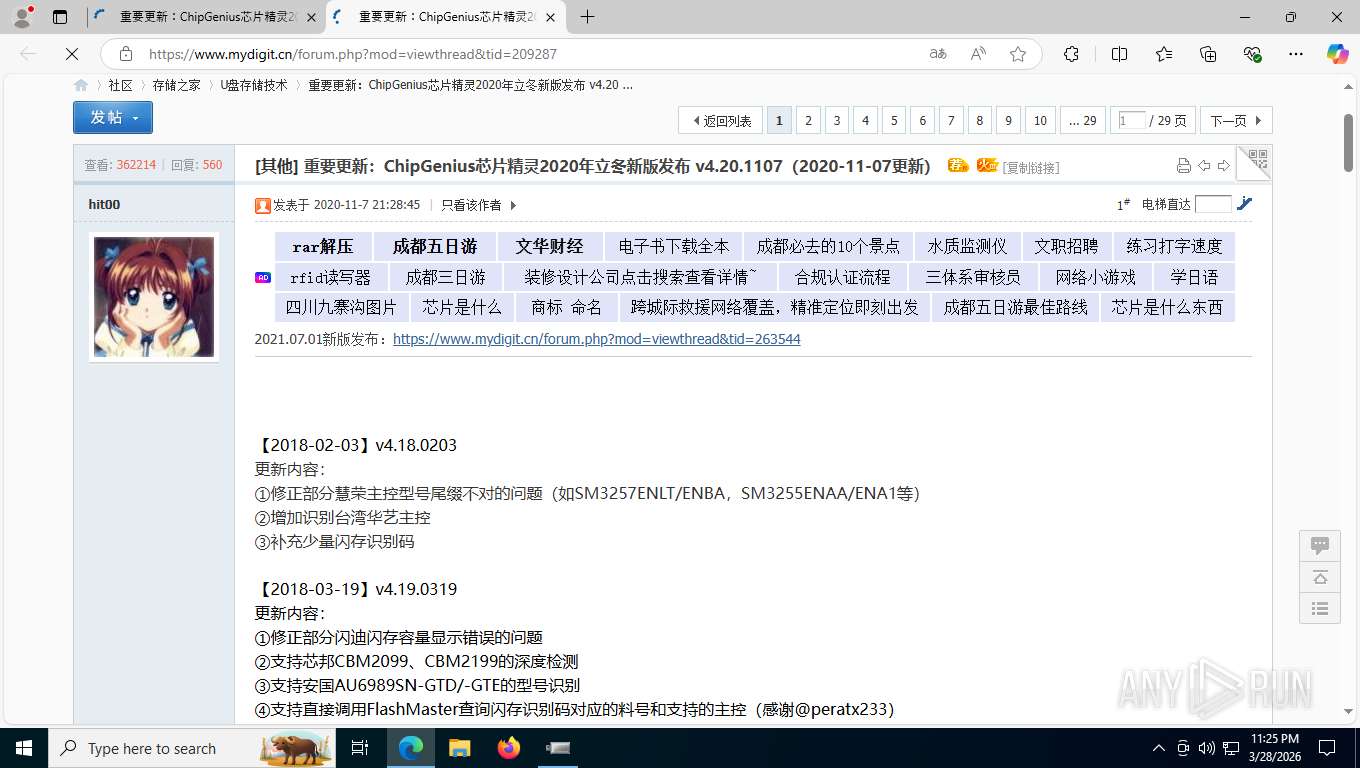Open Task View on the taskbar

pos(360,748)
